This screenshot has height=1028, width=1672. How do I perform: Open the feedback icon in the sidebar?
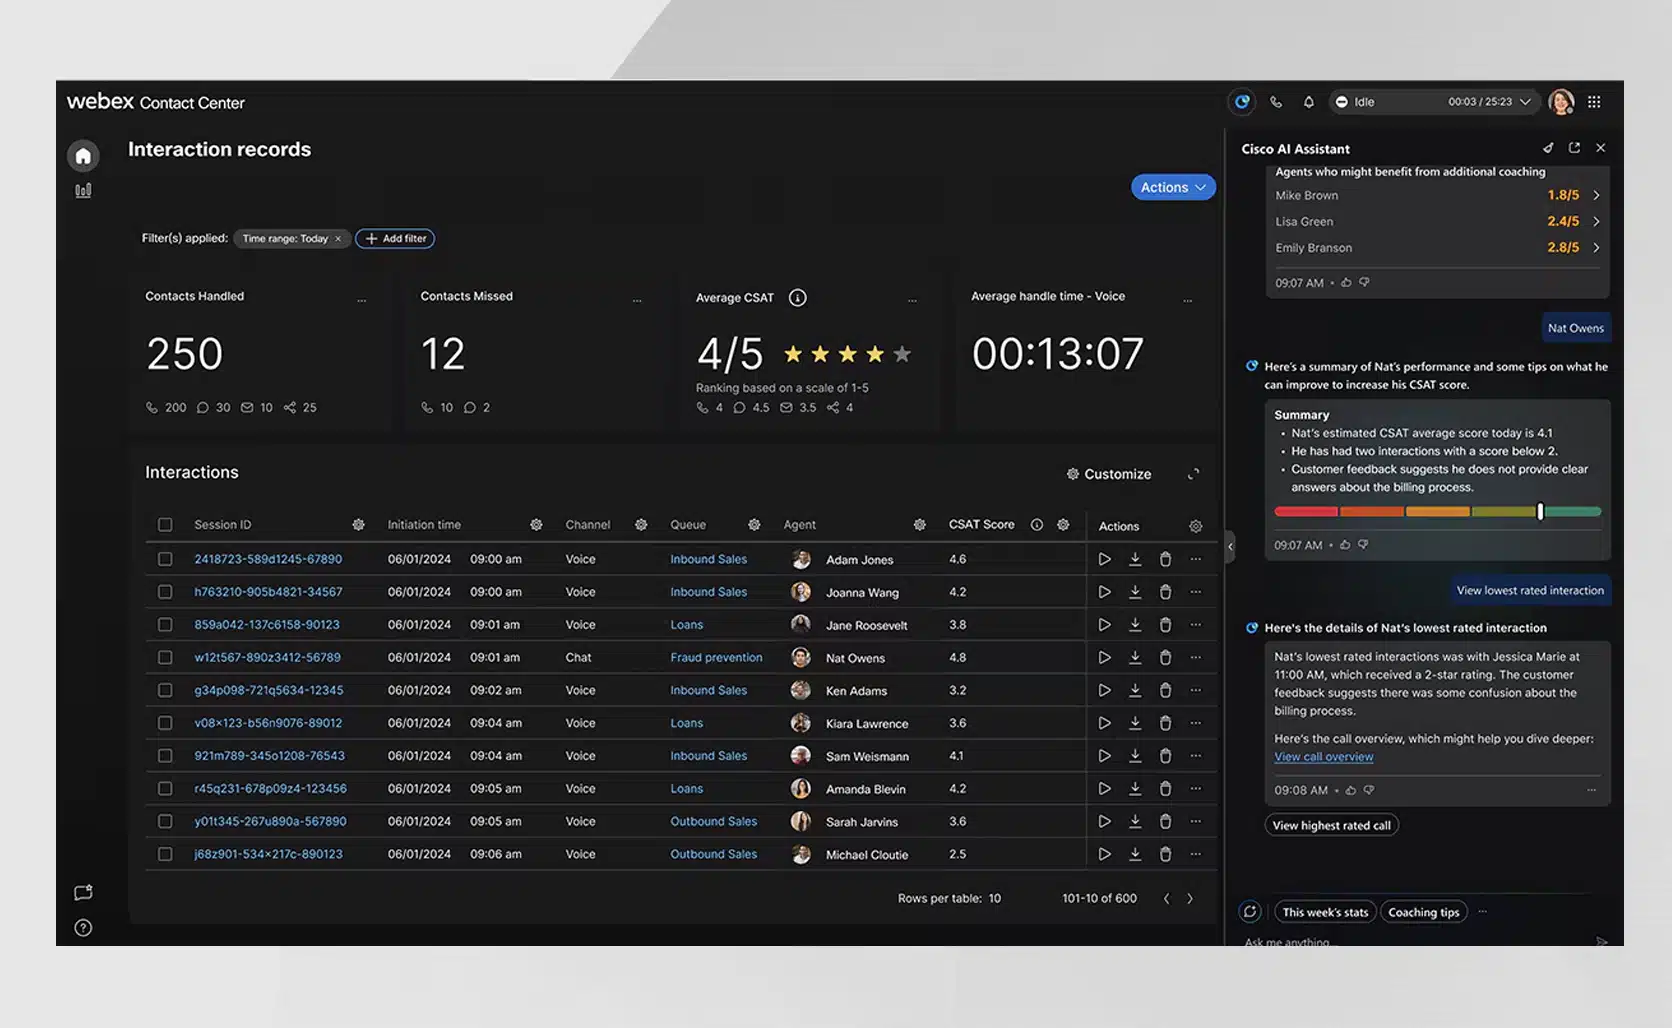[x=83, y=892]
